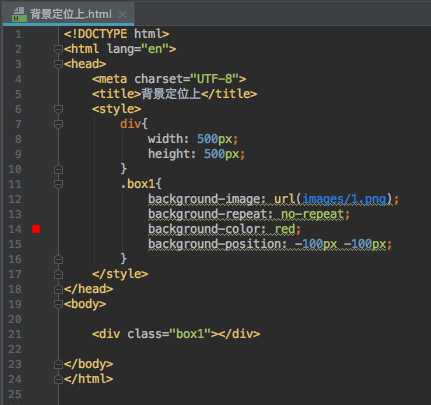Place cursor on "UTF-8" charset value
Viewport: 431px width, 405px height.
point(215,79)
